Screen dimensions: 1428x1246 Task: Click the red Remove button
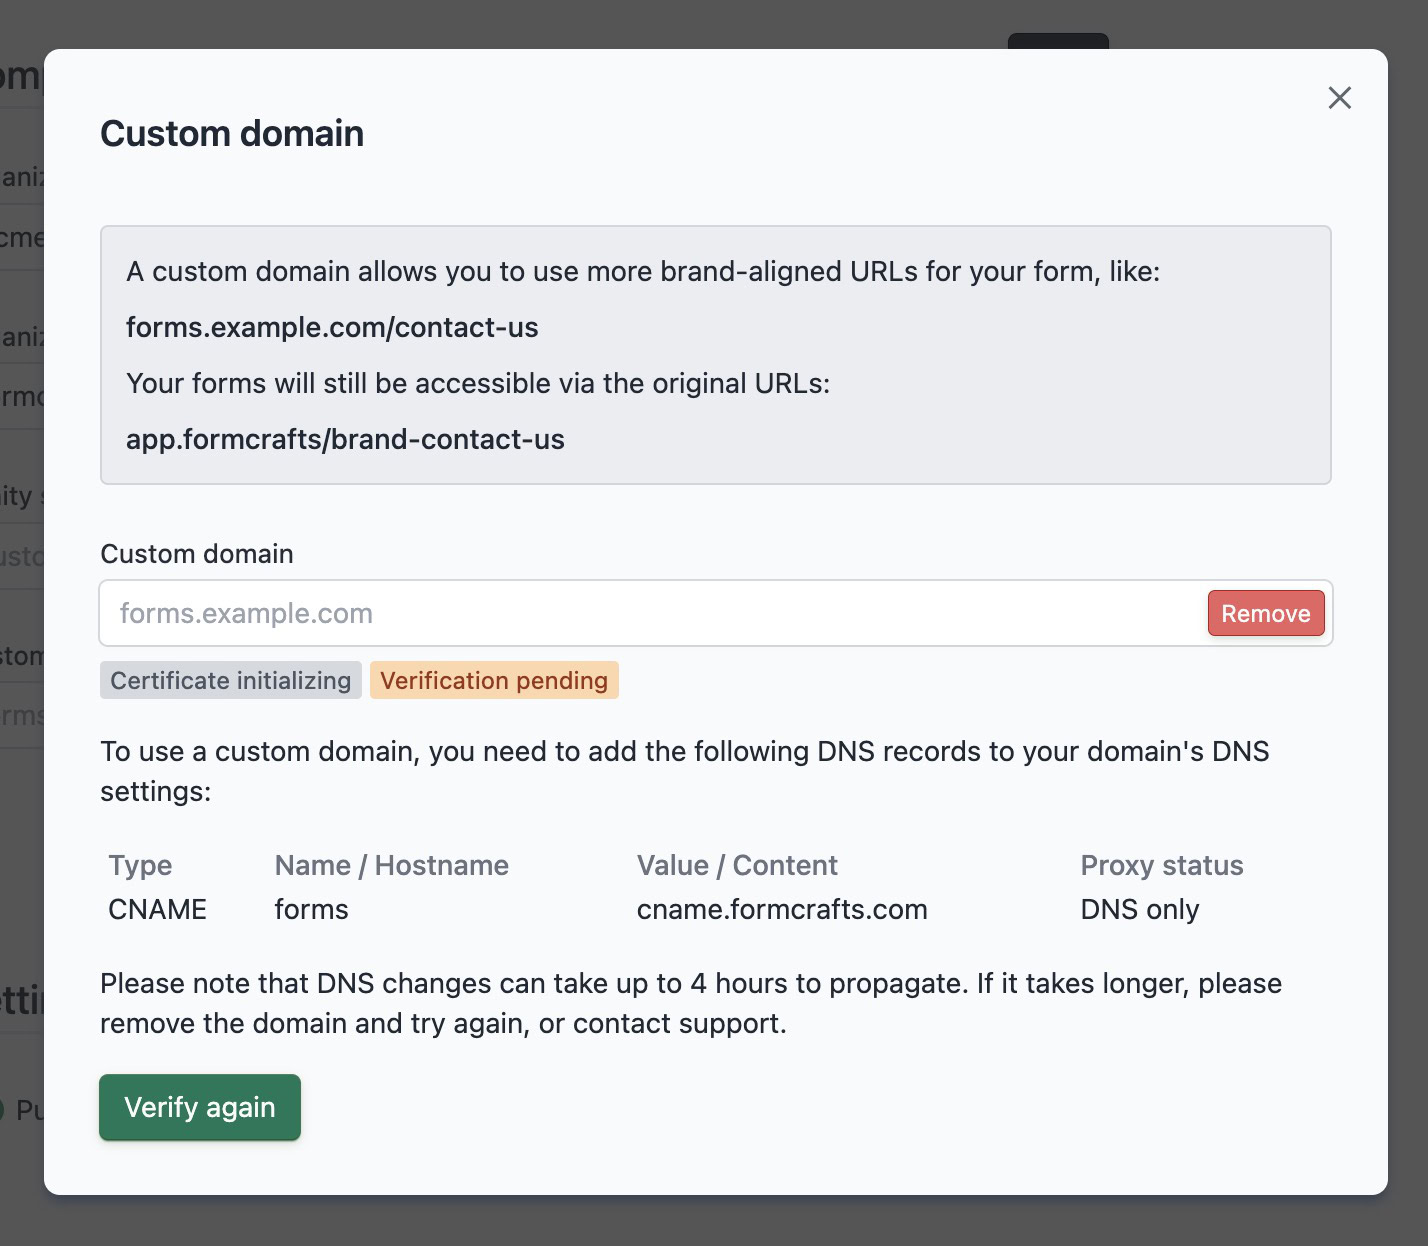point(1265,613)
